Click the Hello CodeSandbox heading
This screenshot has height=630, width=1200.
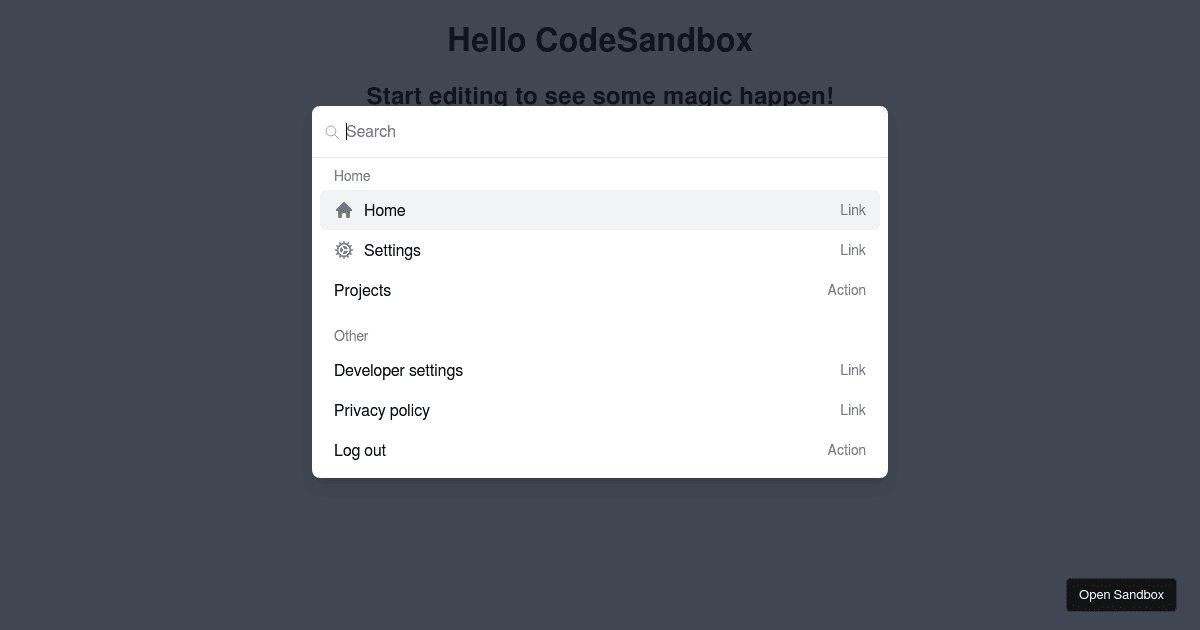[x=600, y=40]
